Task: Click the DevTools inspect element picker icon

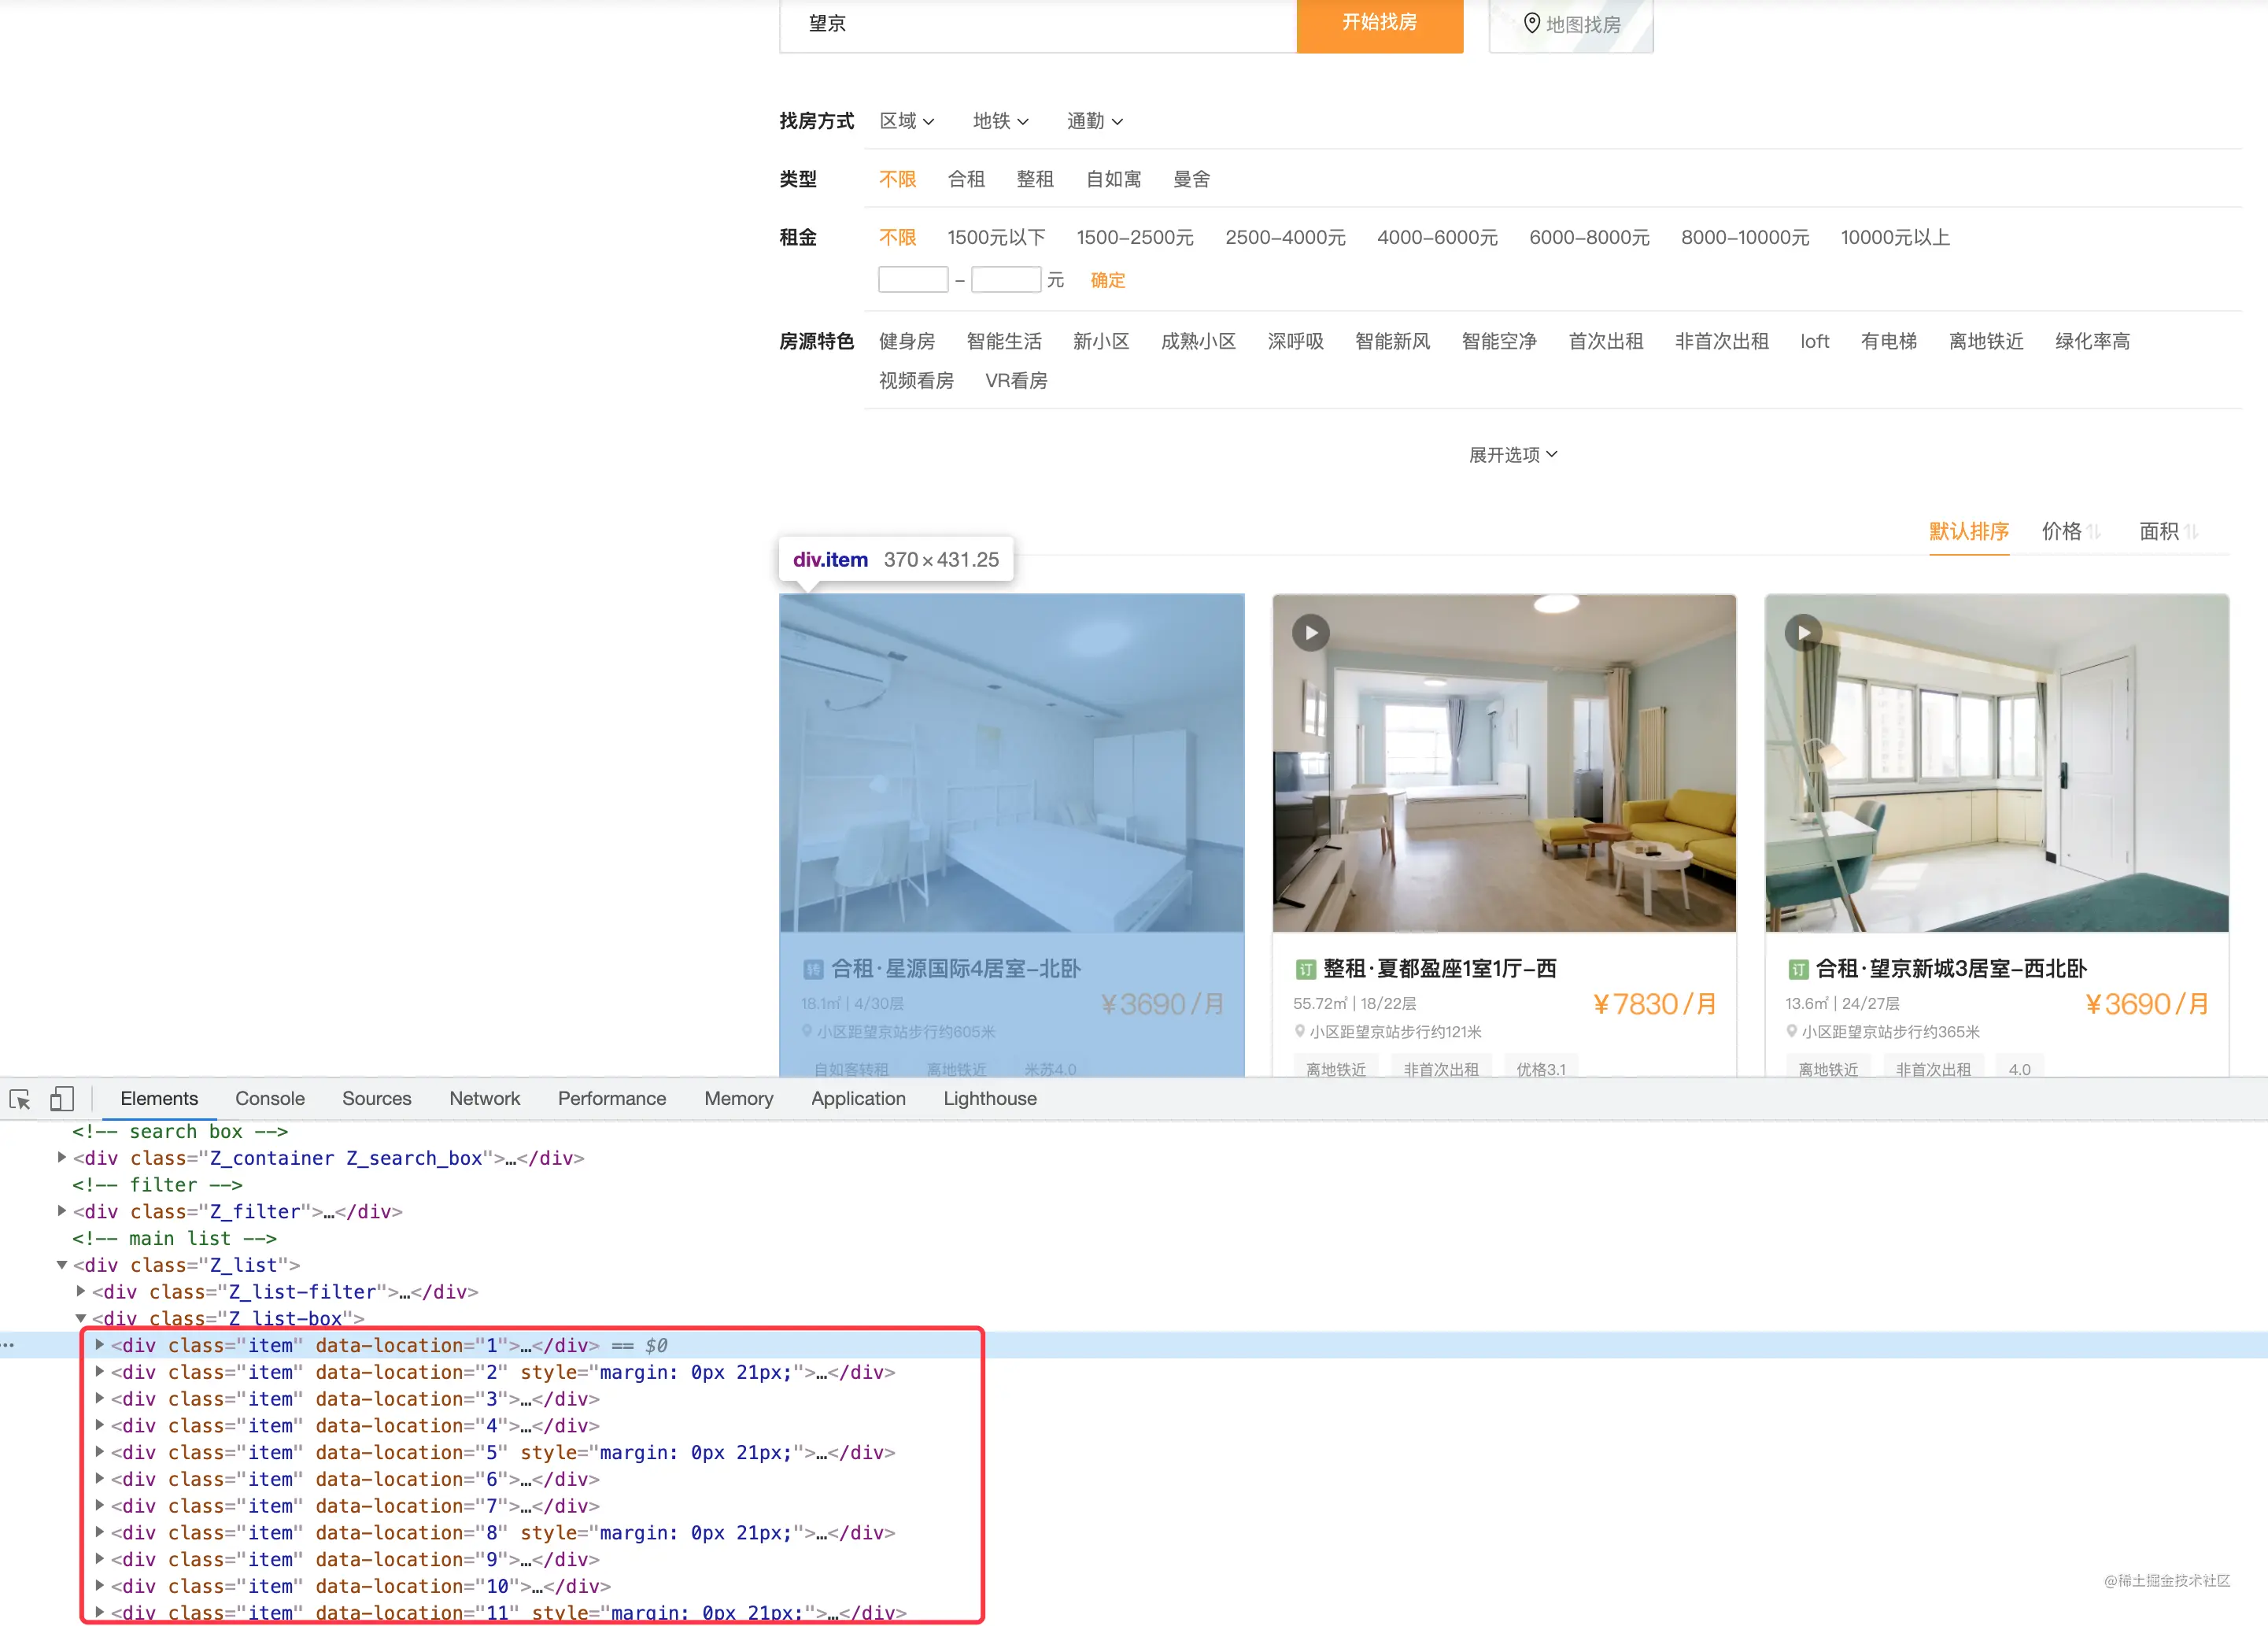Action: click(x=20, y=1099)
